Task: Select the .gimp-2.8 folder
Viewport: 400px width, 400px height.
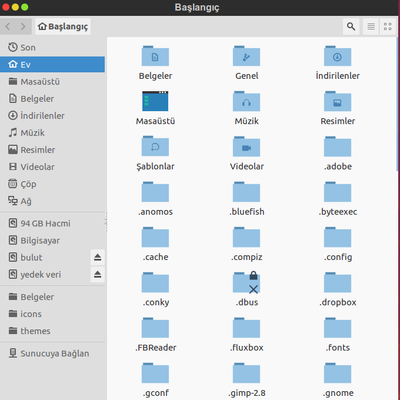Action: tap(247, 373)
